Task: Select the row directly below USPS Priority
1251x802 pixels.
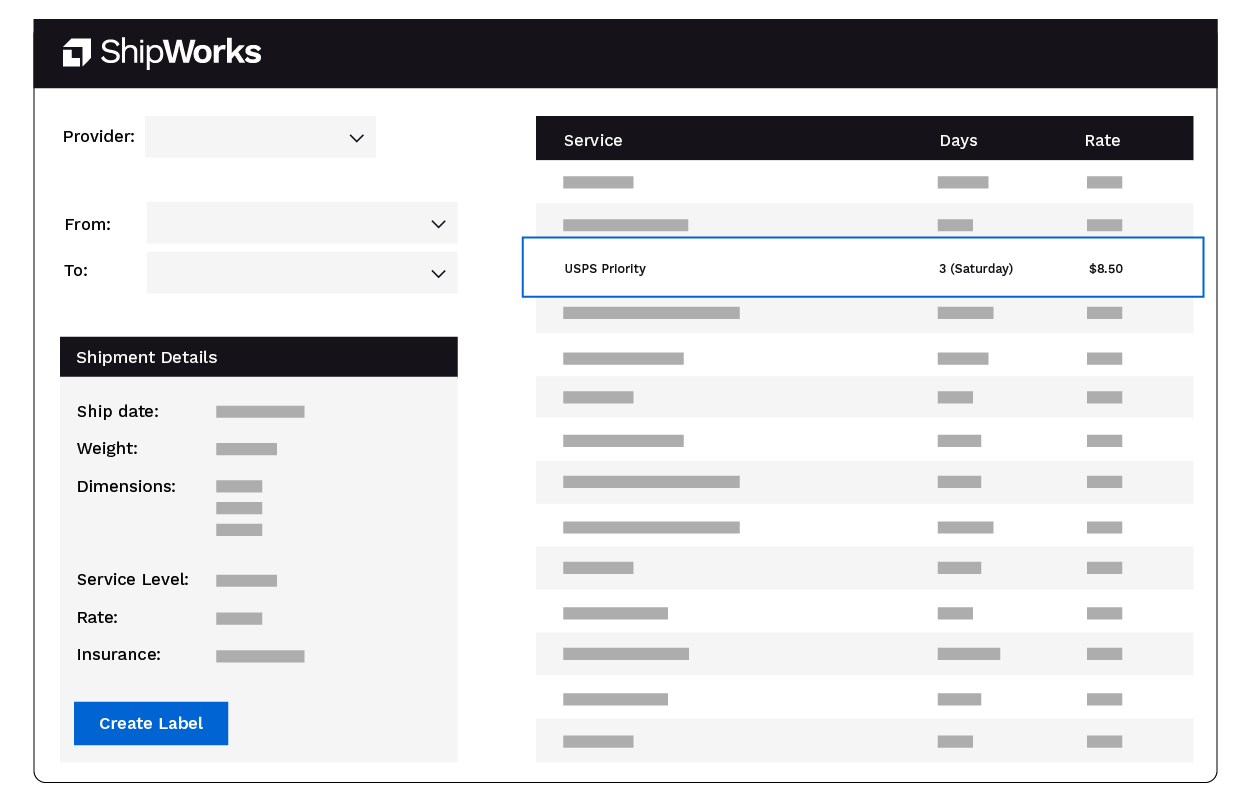Action: click(x=864, y=313)
